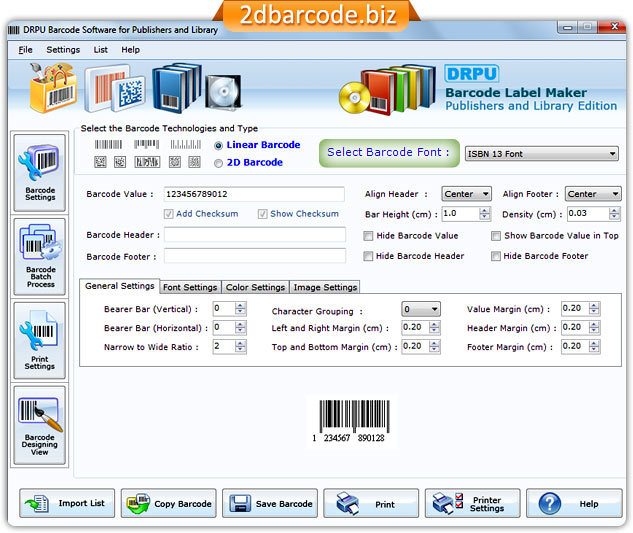
Task: Click the Header Margin spinner
Action: [594, 327]
